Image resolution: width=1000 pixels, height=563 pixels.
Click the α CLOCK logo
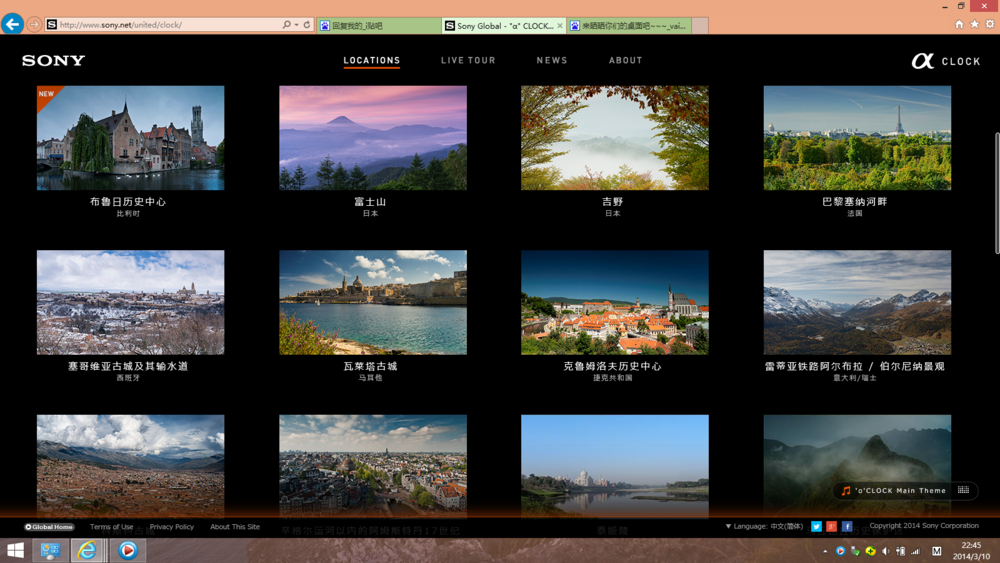pyautogui.click(x=945, y=61)
